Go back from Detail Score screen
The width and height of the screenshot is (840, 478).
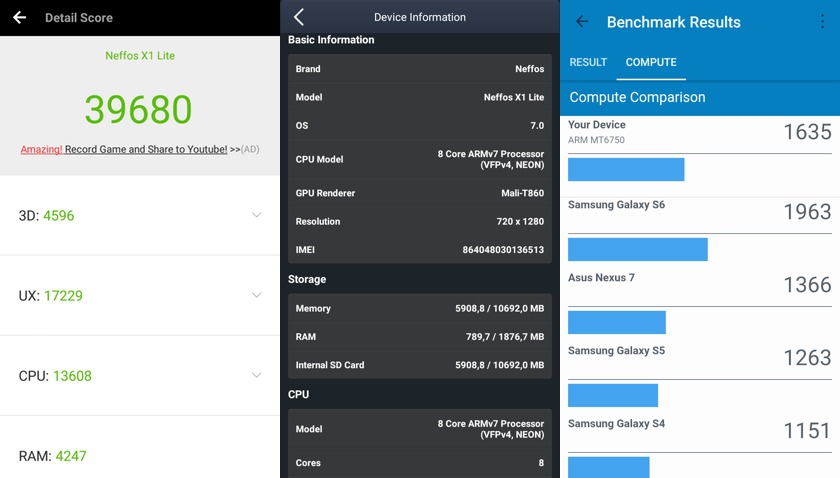coord(19,18)
